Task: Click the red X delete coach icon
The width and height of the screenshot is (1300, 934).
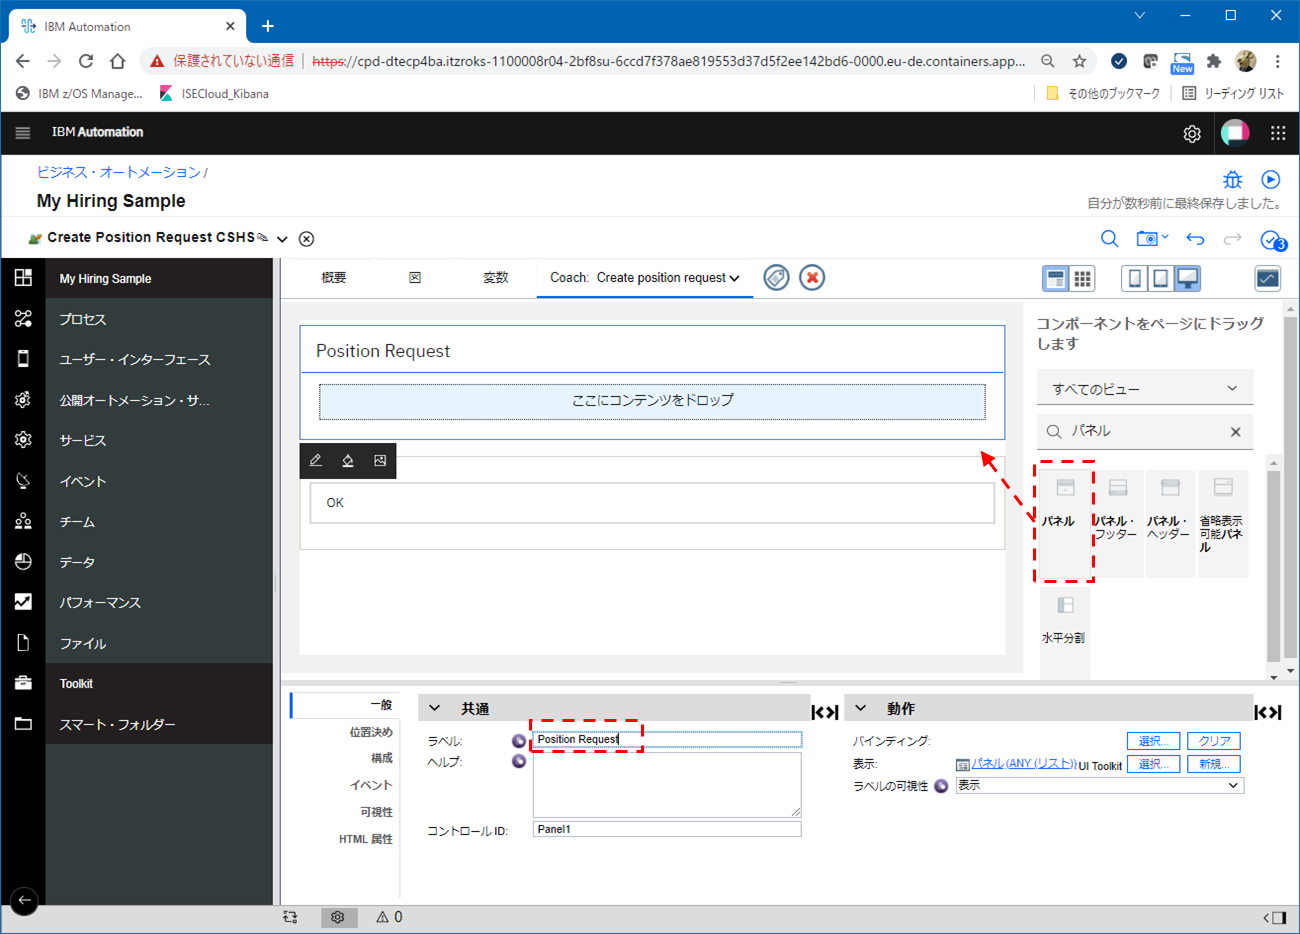Action: click(812, 278)
